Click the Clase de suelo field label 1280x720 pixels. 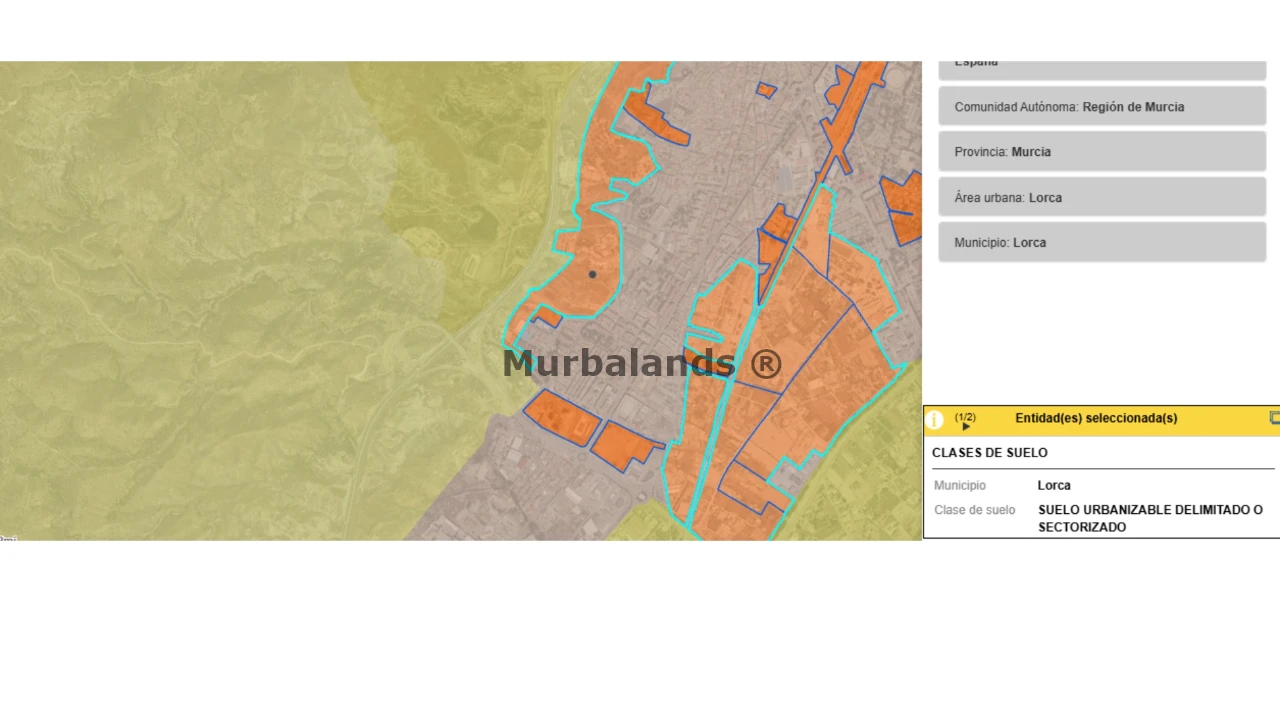pyautogui.click(x=974, y=510)
